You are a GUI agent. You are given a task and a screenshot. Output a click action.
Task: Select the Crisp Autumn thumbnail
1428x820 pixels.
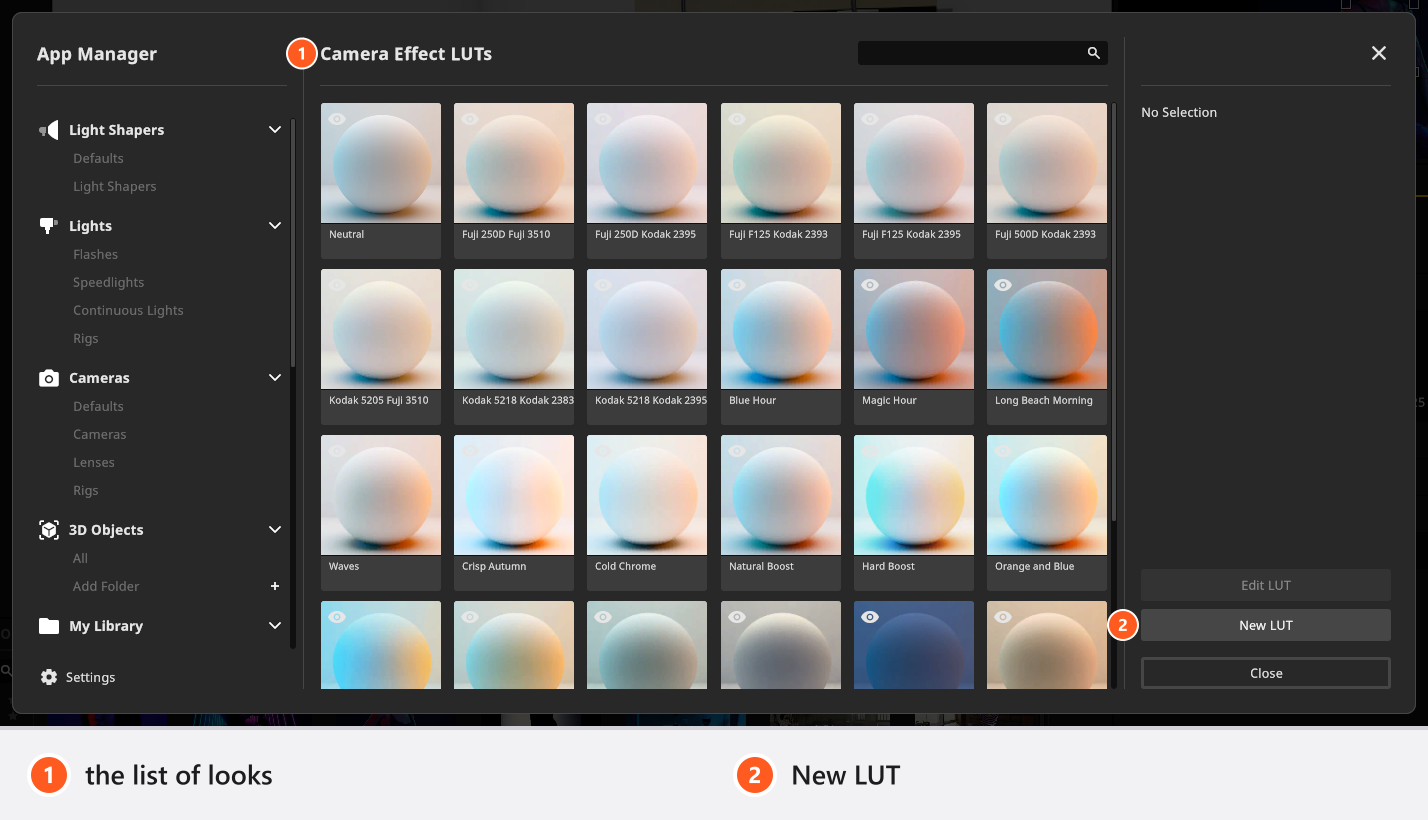514,495
